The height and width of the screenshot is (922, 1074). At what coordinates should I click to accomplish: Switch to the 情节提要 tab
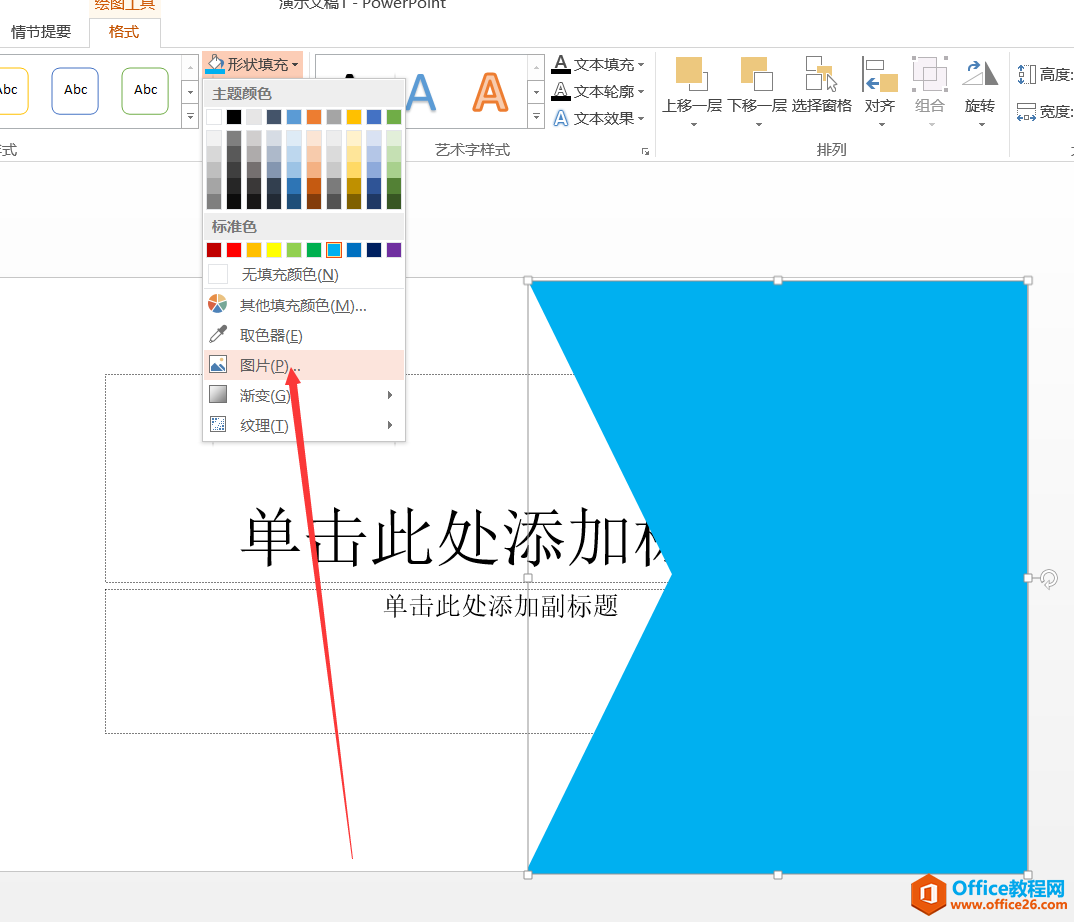[x=40, y=31]
